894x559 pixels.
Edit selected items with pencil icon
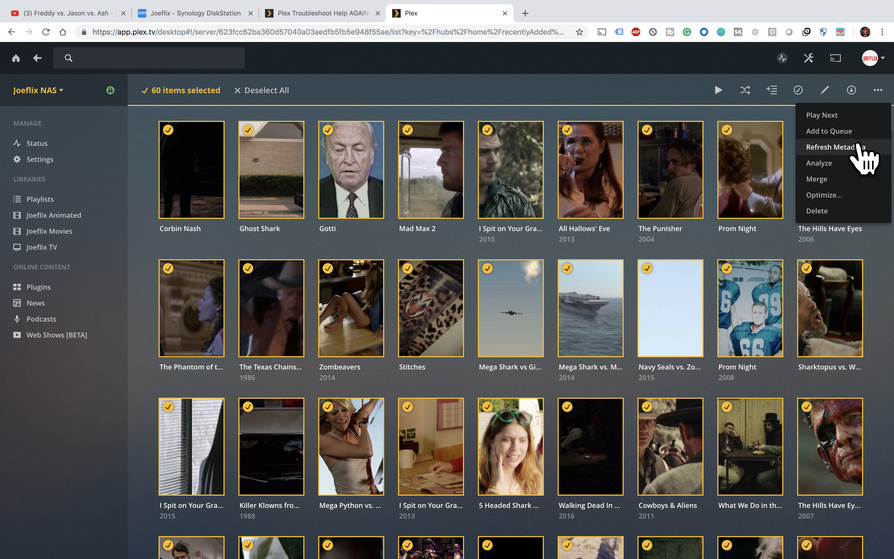pos(824,90)
